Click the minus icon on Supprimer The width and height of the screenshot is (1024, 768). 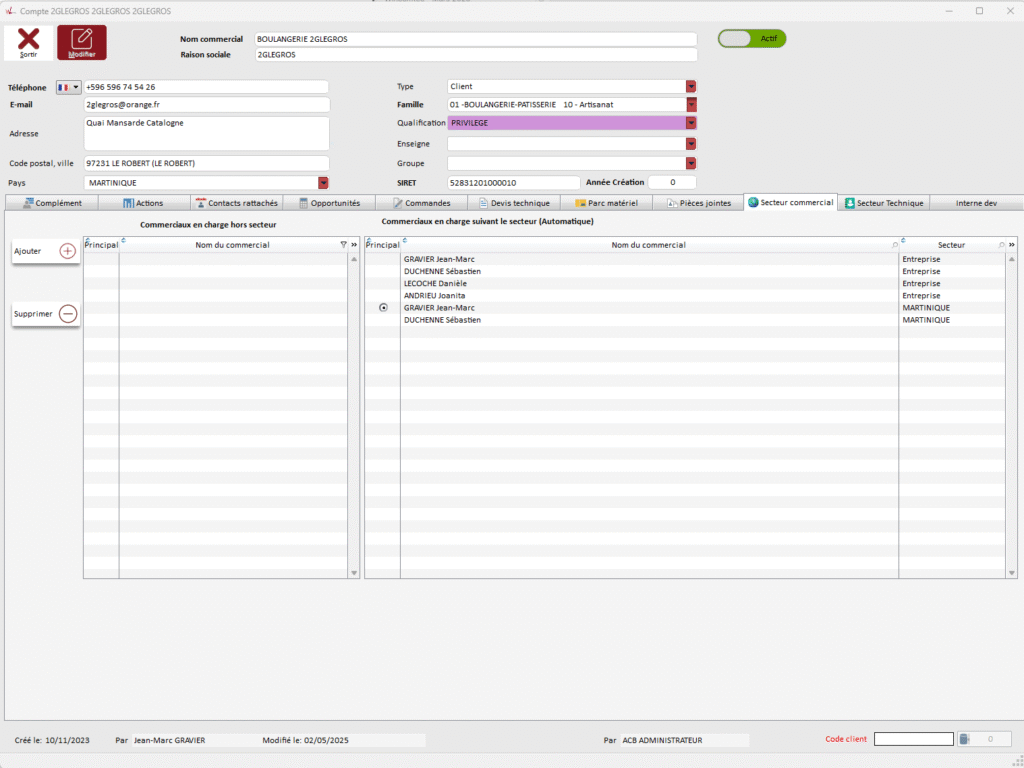68,314
